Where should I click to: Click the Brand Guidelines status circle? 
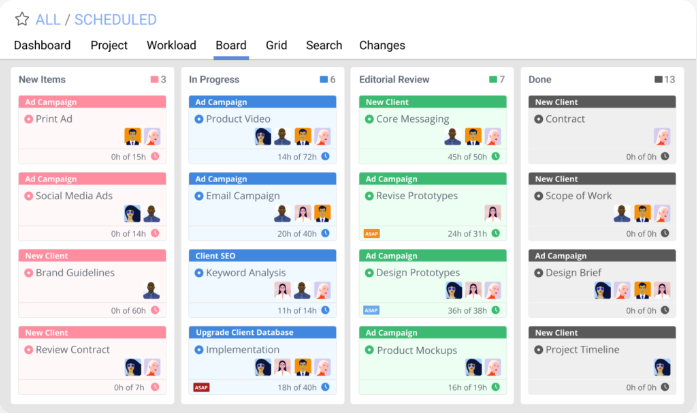(x=28, y=273)
